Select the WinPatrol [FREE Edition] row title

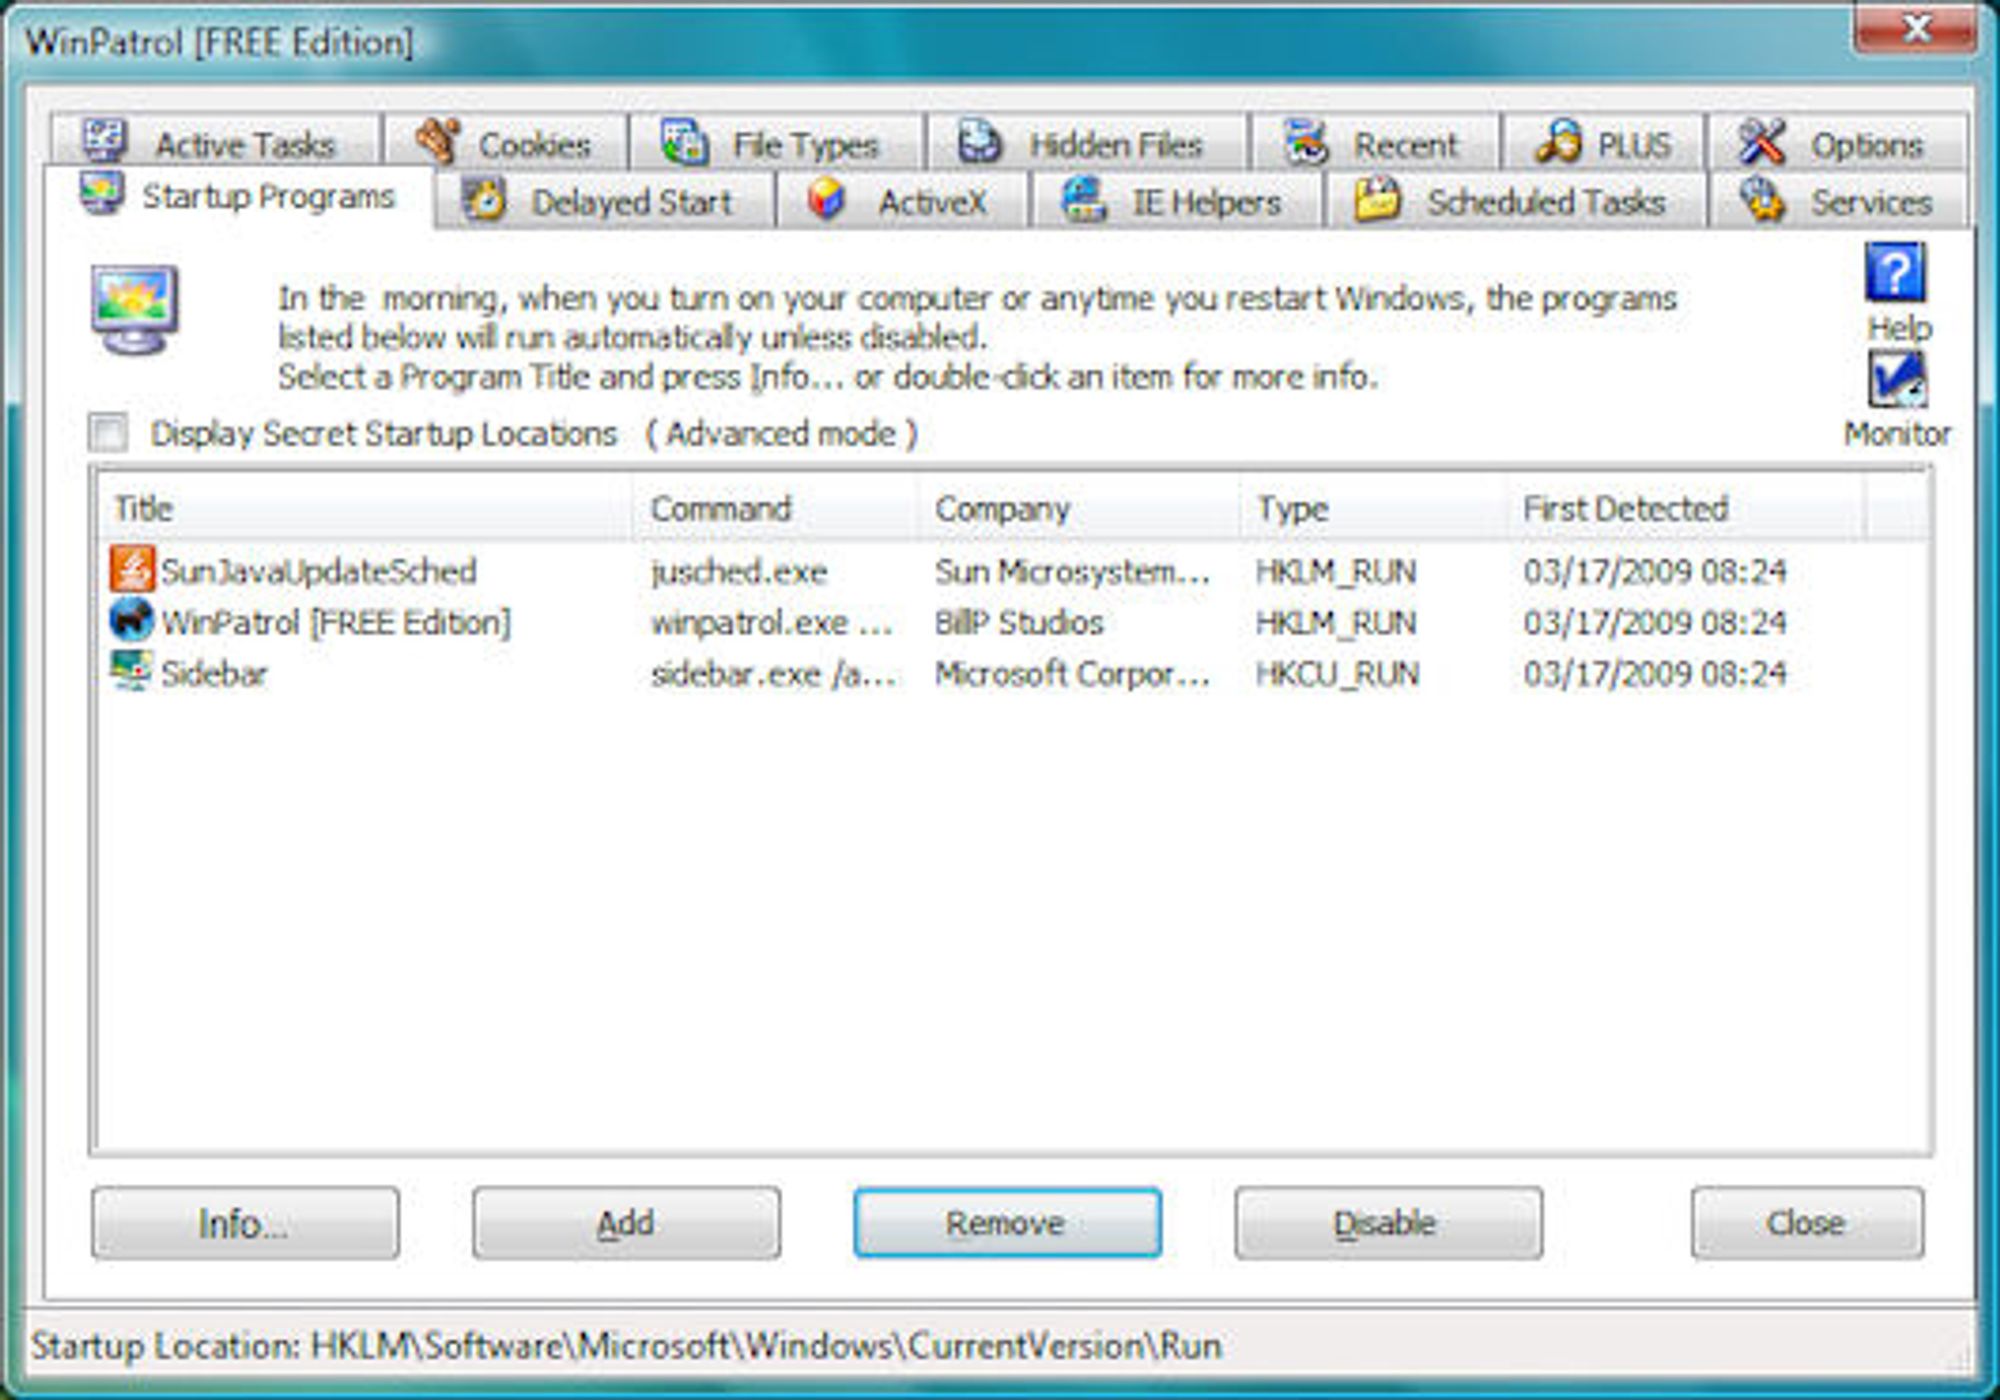(x=336, y=622)
